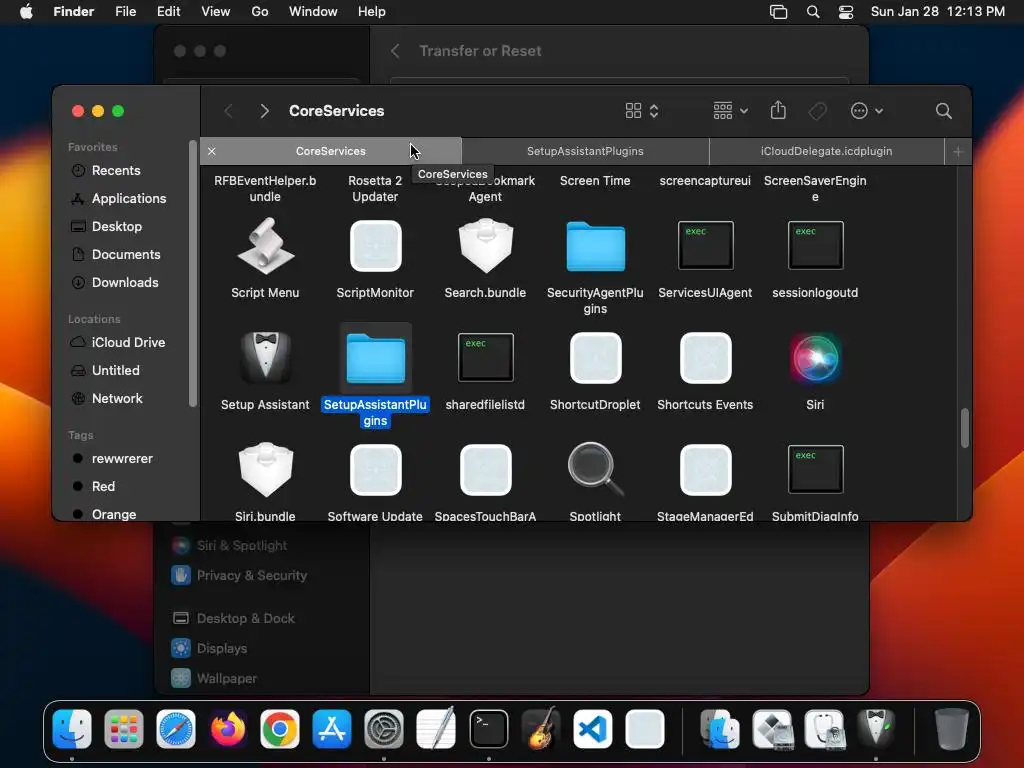1024x768 pixels.
Task: Select the Software Update app icon
Action: 376,470
